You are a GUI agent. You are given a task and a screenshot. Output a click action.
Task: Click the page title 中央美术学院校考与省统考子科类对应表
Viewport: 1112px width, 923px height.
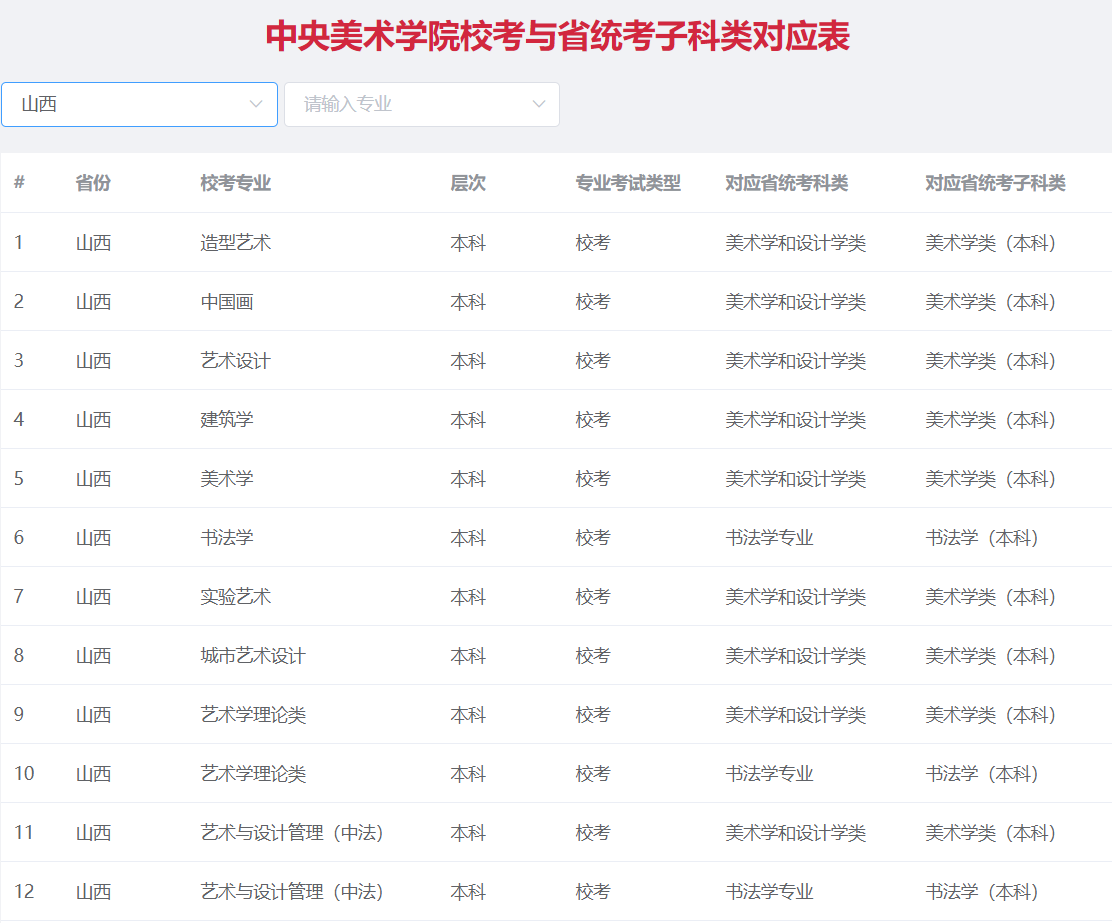(557, 36)
